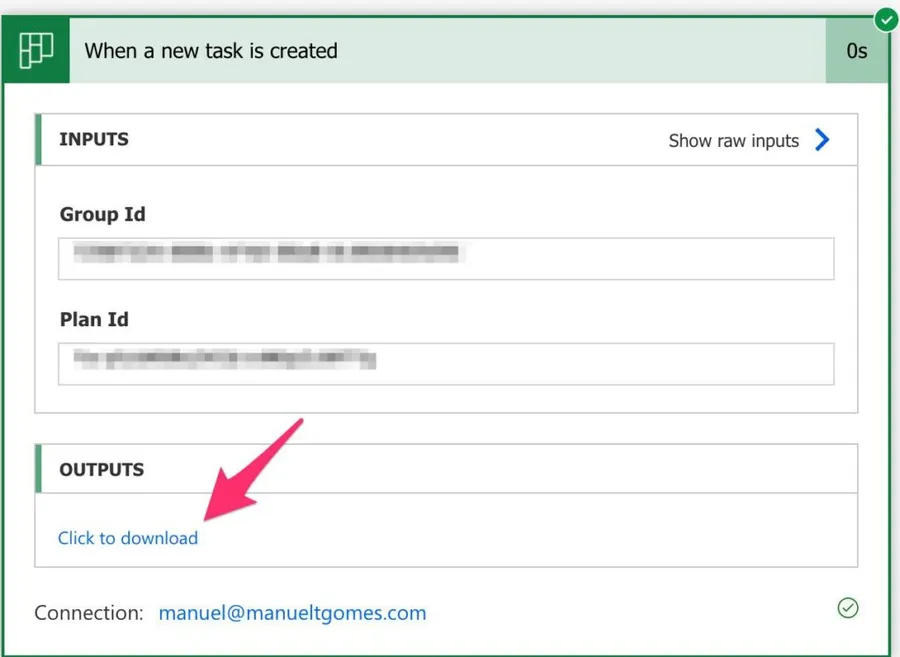Click the Connection label text
This screenshot has height=657, width=900.
pyautogui.click(x=88, y=613)
